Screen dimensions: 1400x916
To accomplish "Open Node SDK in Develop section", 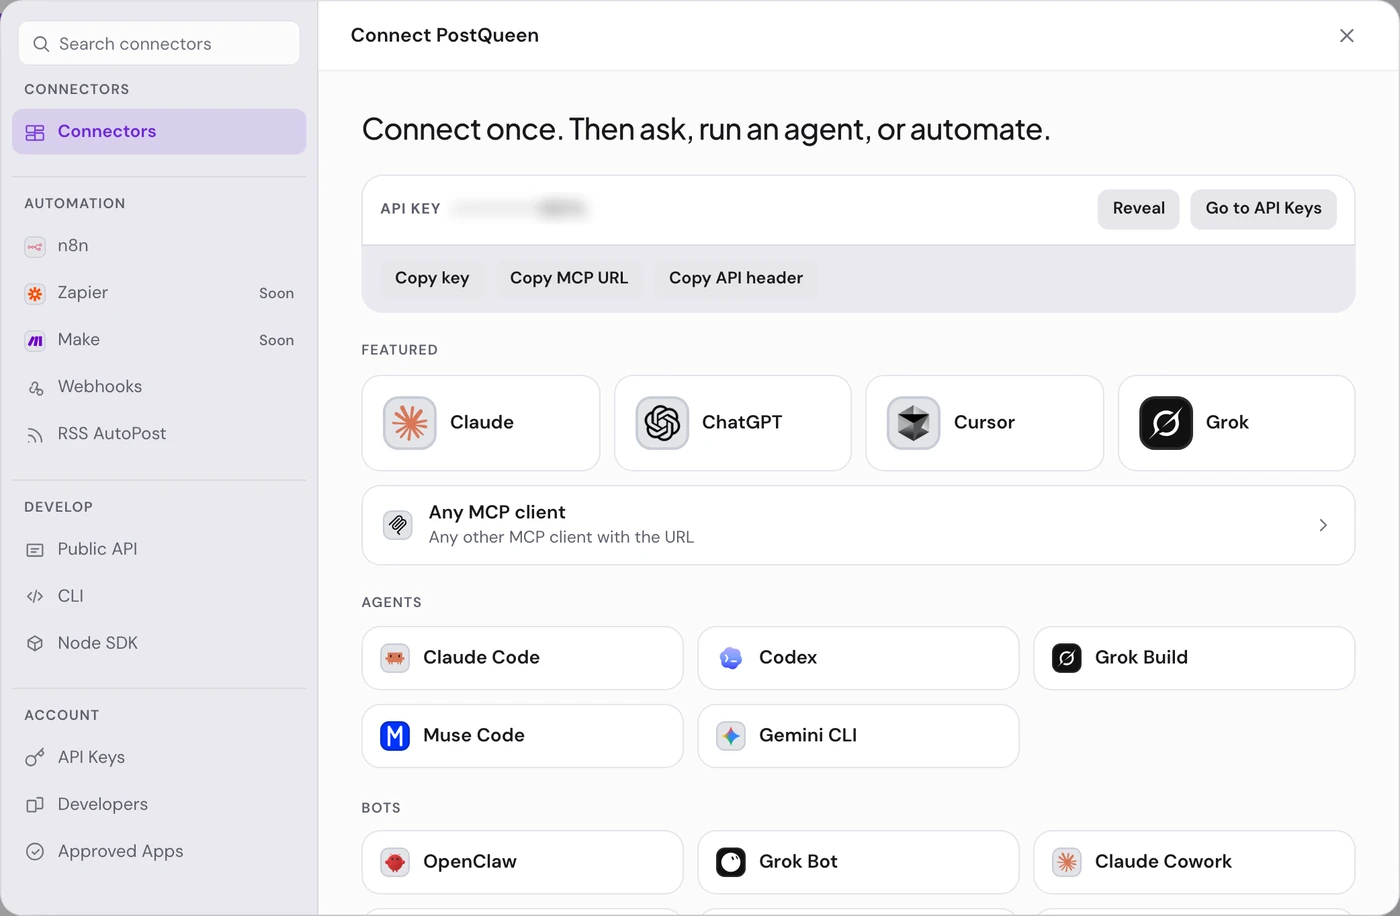I will click(x=159, y=643).
